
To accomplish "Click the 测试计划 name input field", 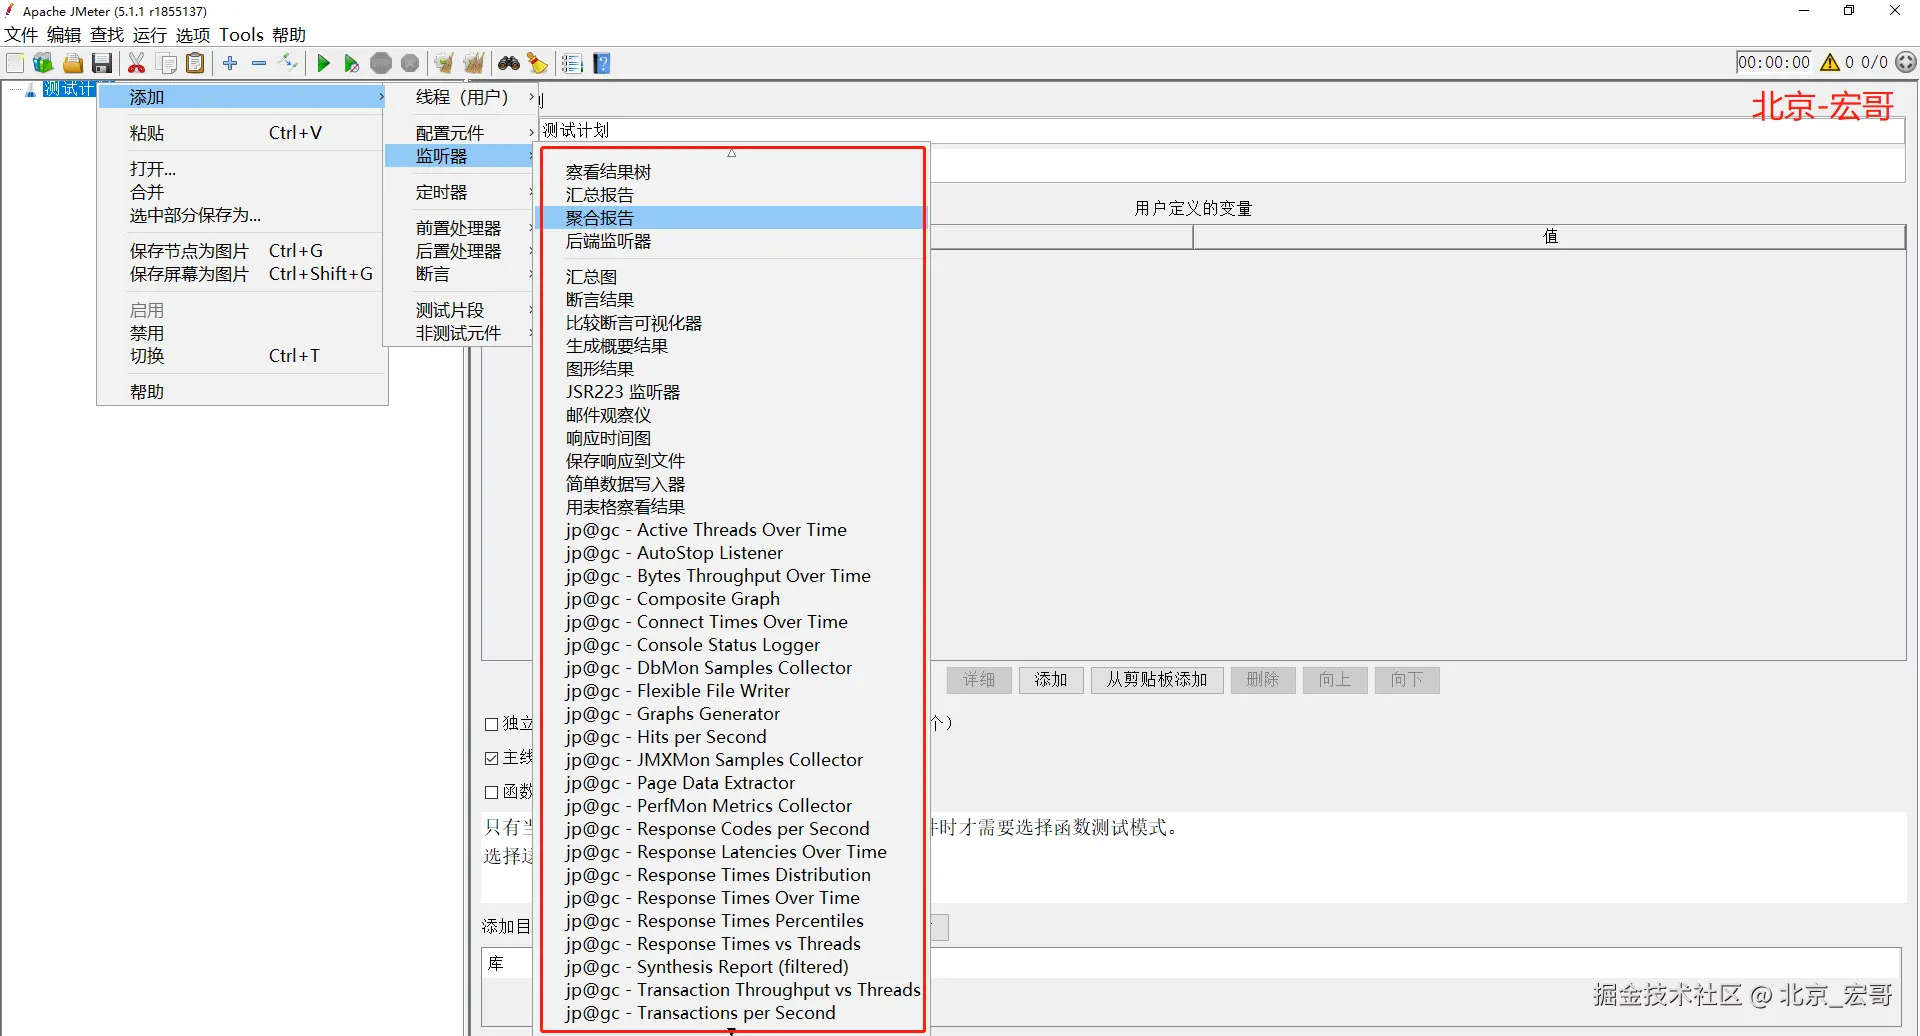I will click(1222, 130).
